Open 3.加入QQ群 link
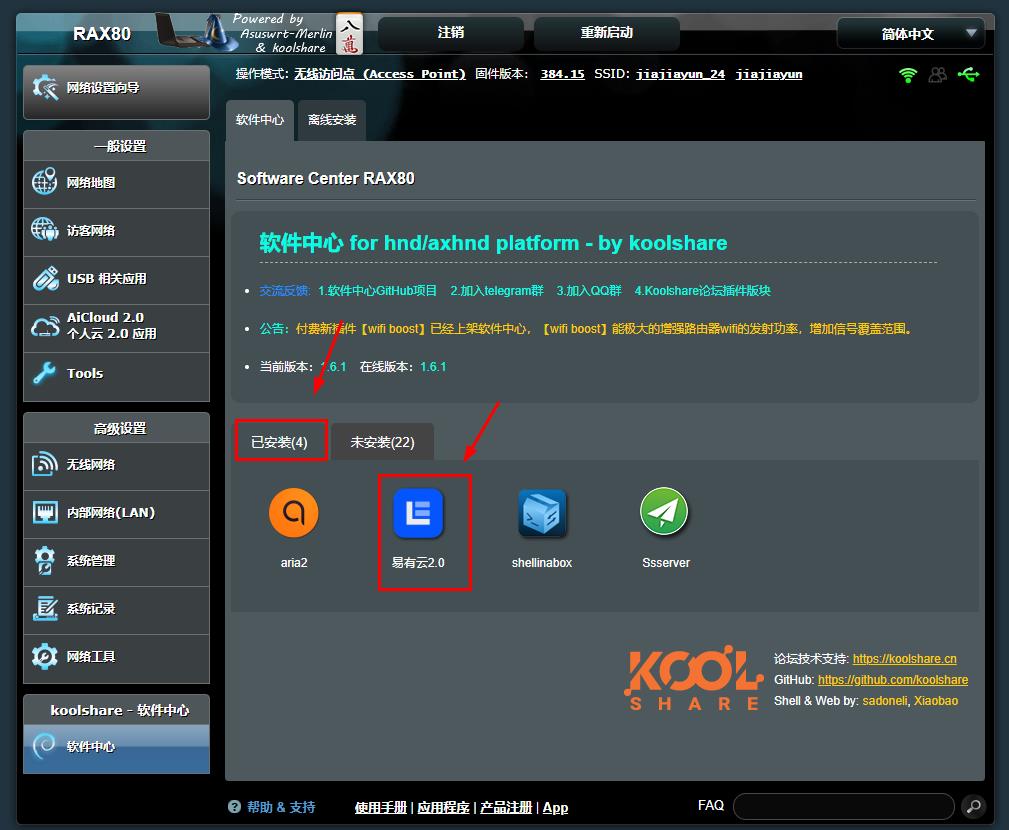This screenshot has width=1009, height=830. tap(589, 291)
